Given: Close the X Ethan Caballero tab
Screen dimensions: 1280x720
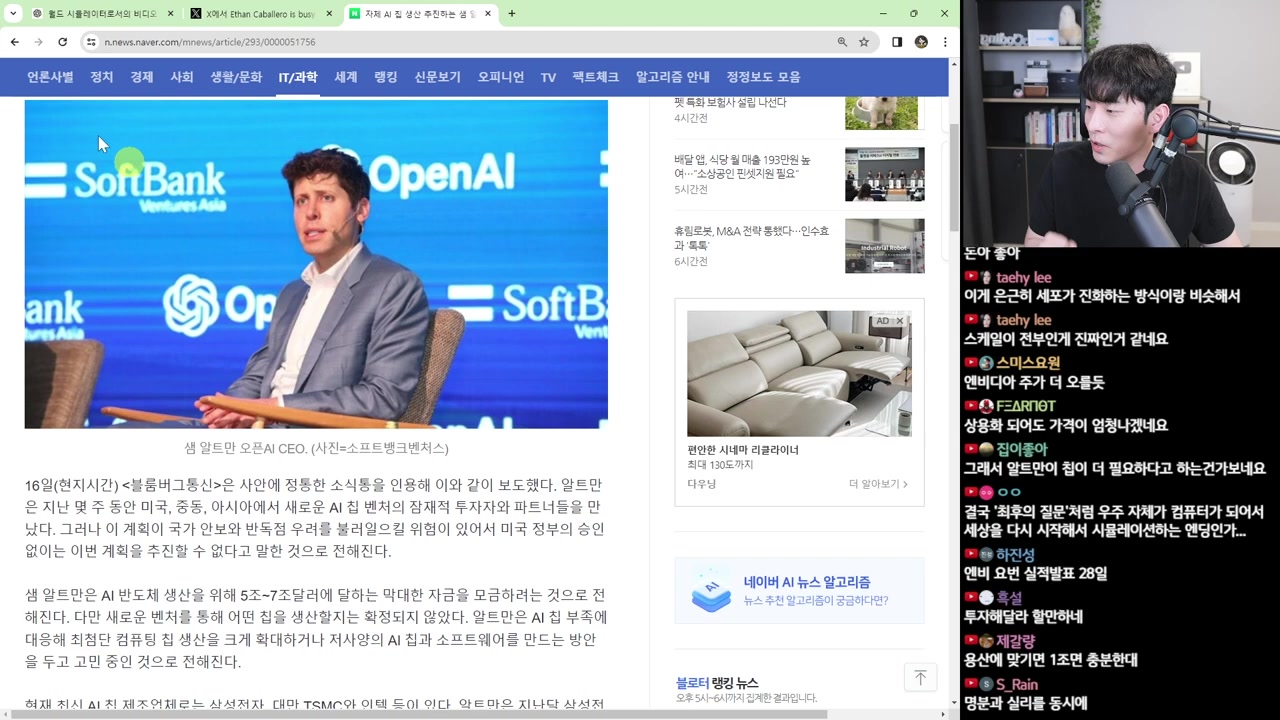Looking at the screenshot, I should [x=329, y=14].
